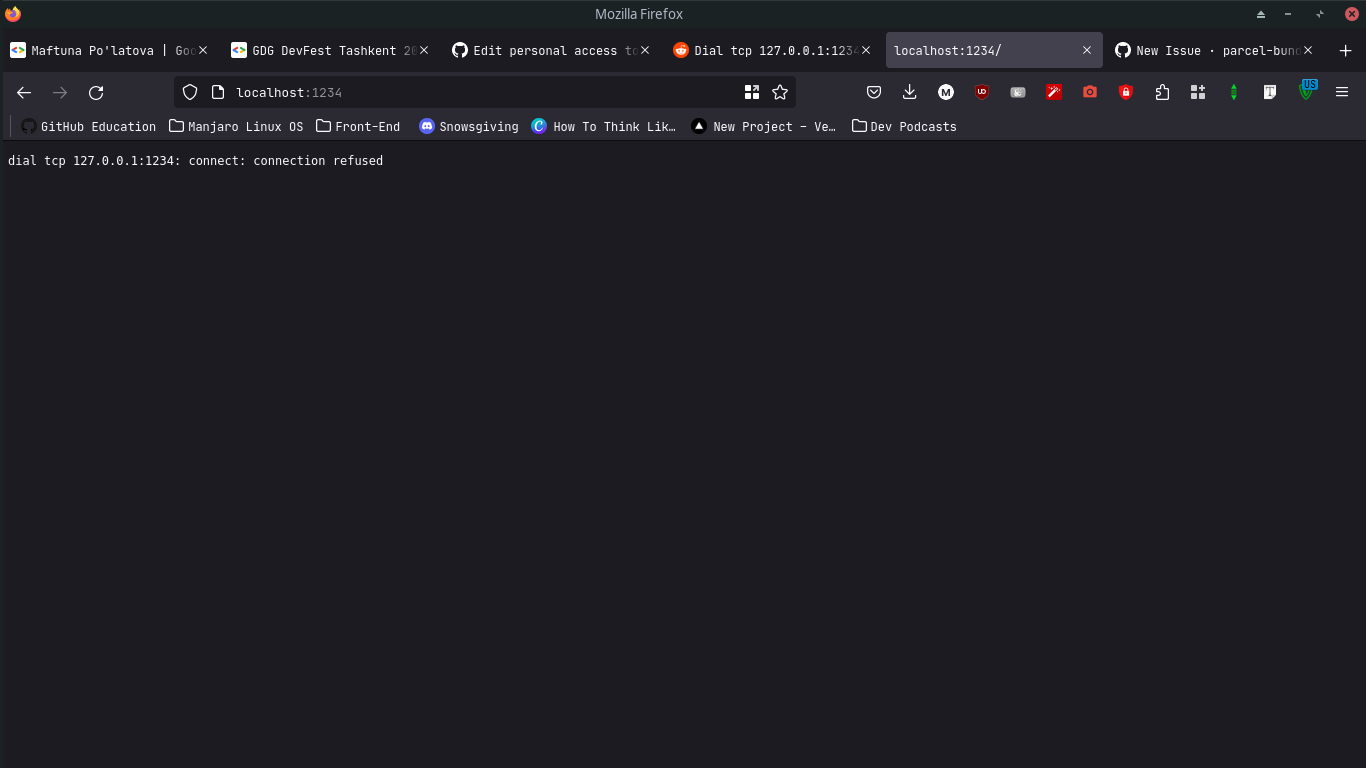Open the T text extension icon
This screenshot has width=1366, height=768.
point(1270,92)
